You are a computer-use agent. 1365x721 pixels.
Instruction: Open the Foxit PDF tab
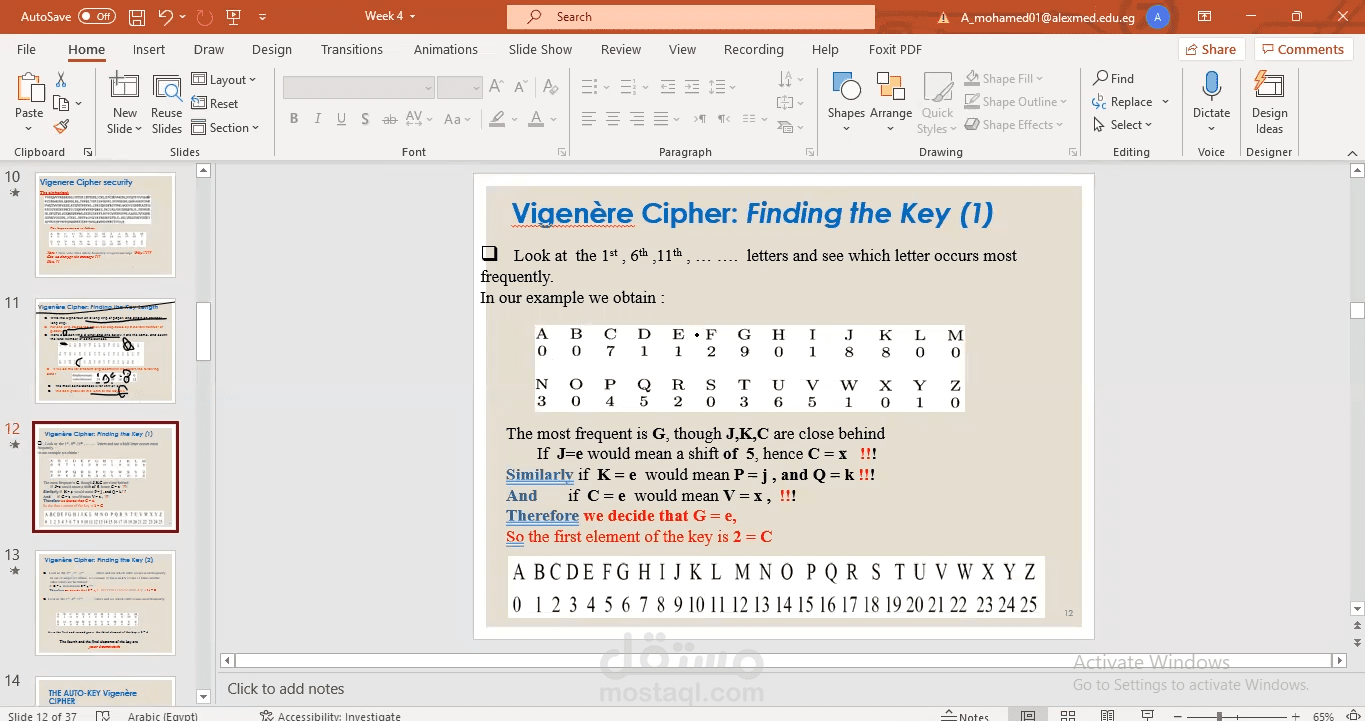coord(895,49)
